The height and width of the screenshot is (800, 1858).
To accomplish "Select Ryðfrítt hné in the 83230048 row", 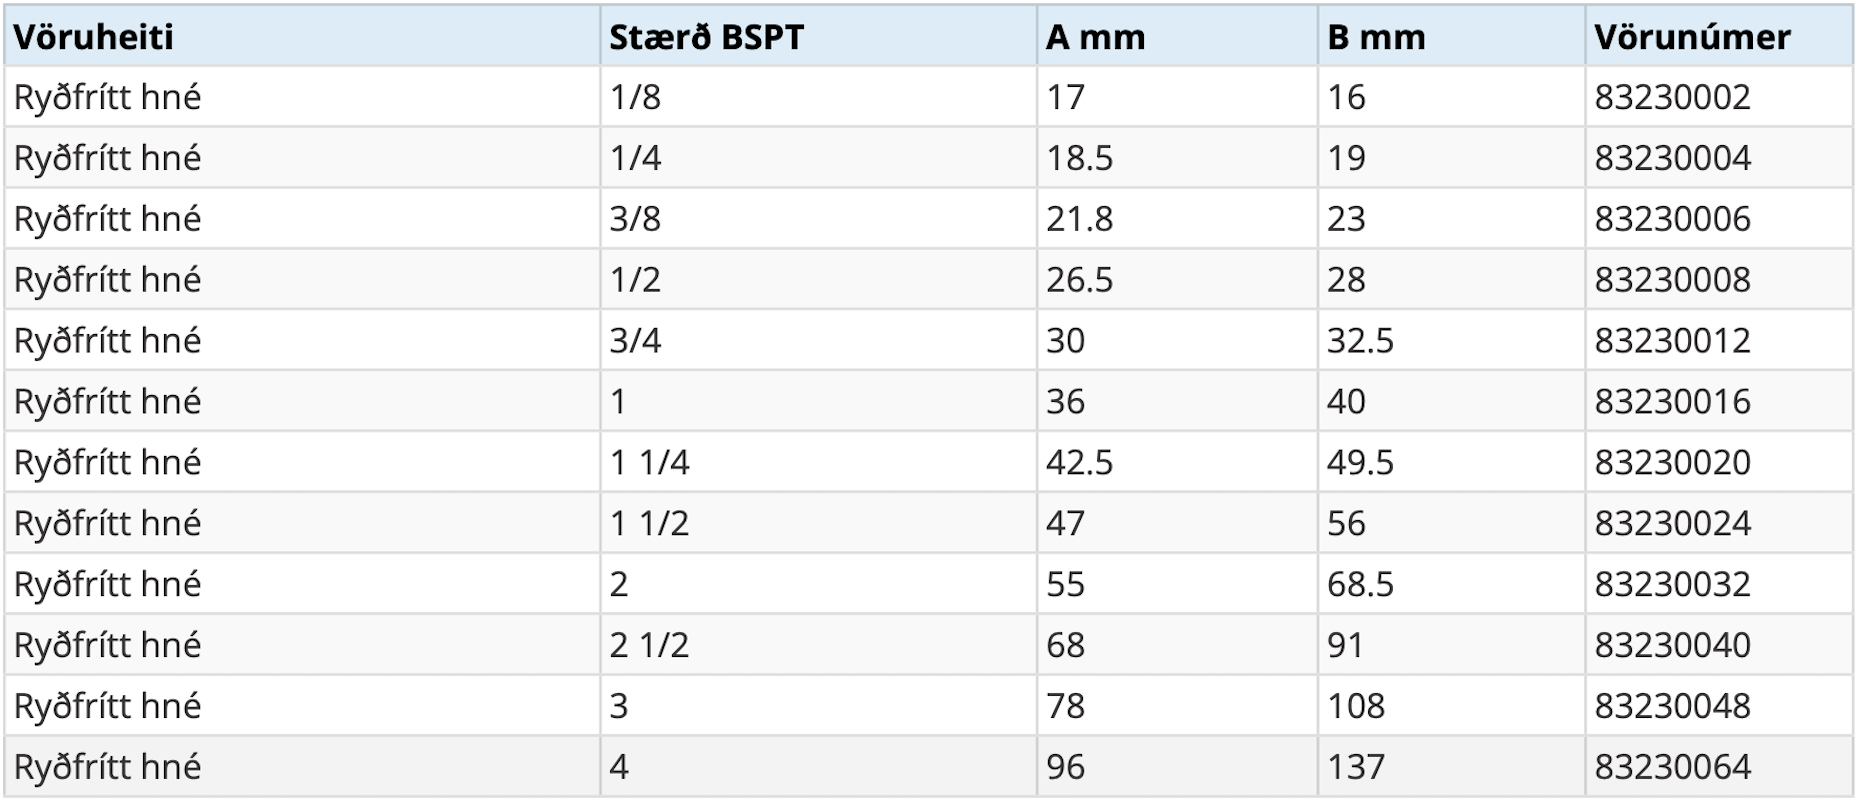I will point(108,706).
